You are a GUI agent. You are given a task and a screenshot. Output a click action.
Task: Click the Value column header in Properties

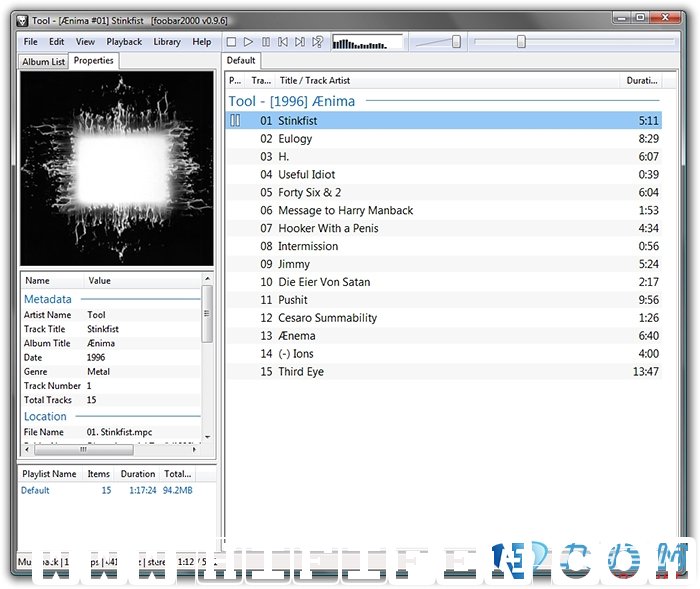142,280
